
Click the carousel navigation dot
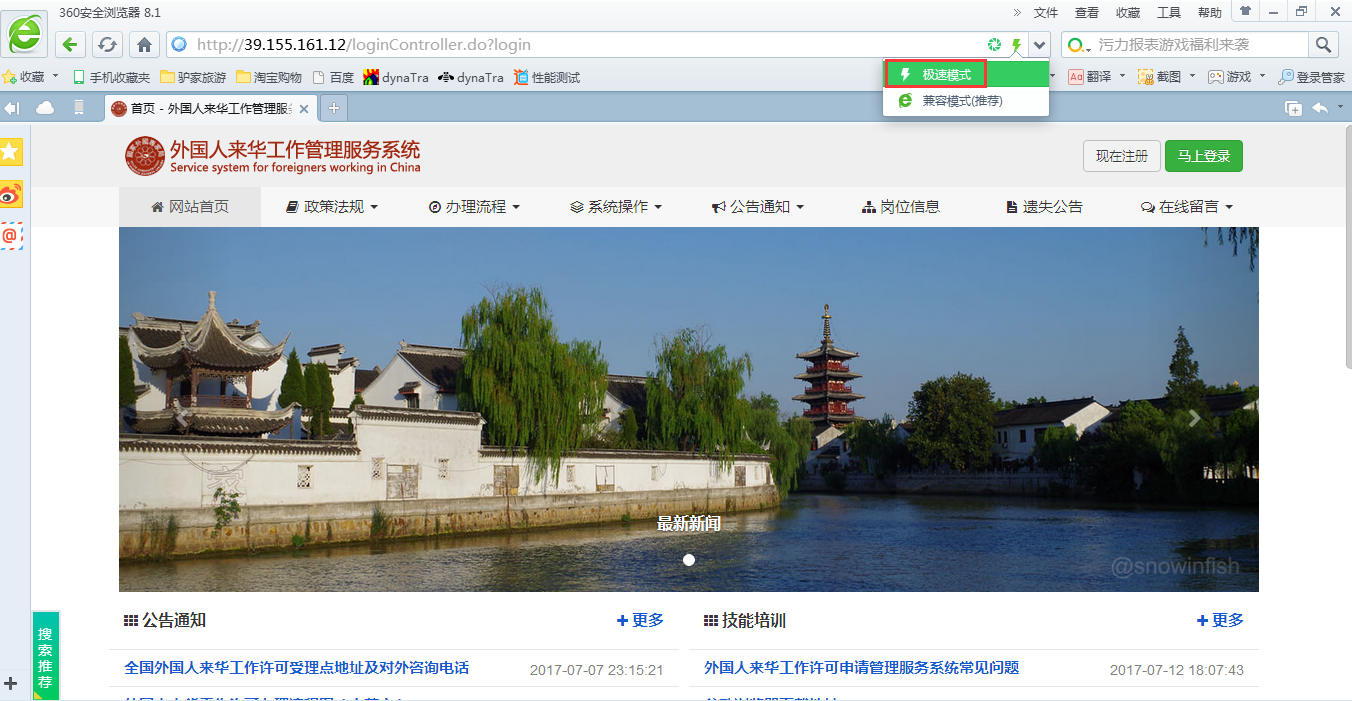pyautogui.click(x=688, y=560)
